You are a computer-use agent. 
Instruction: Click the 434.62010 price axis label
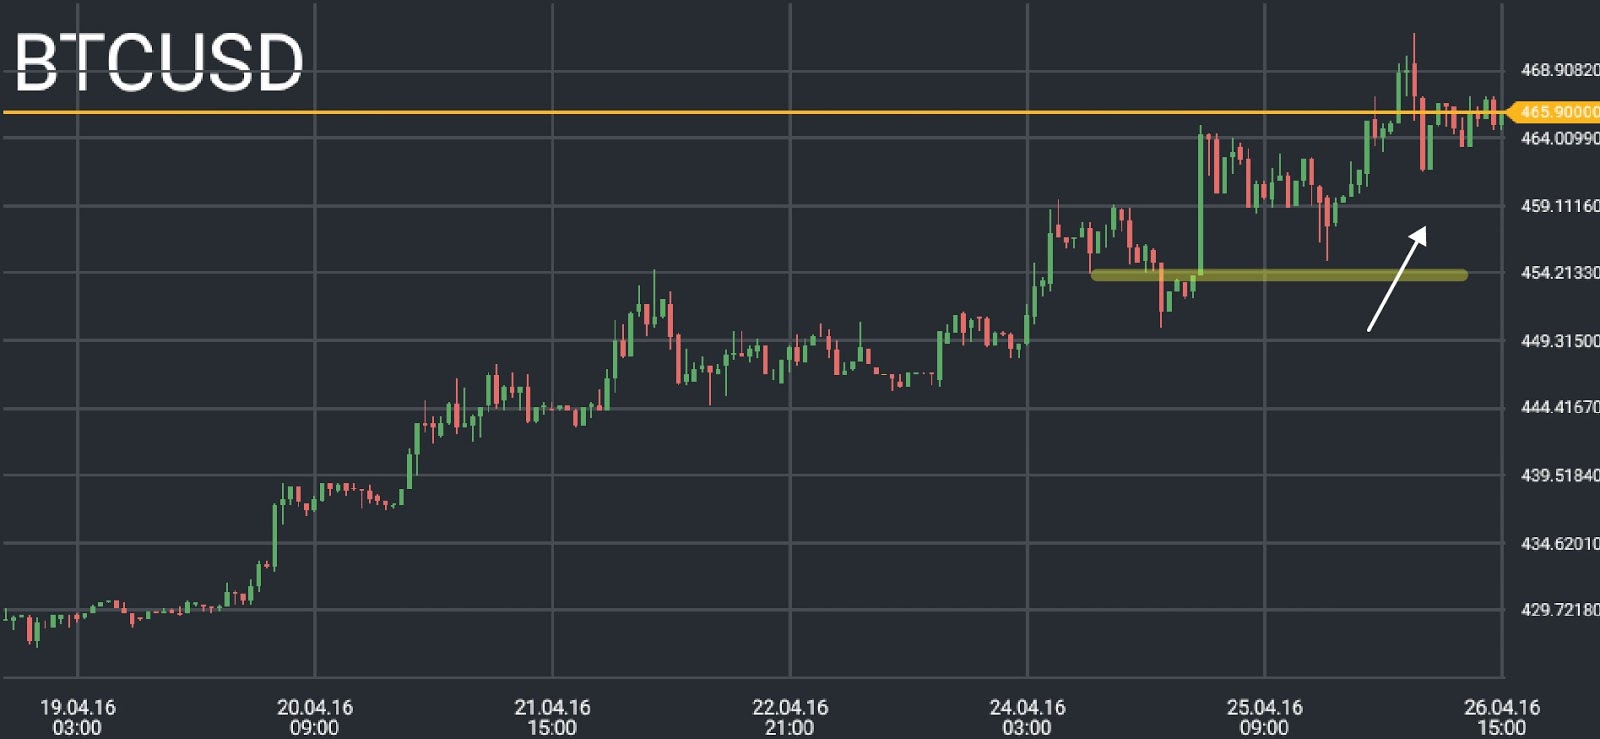[x=1560, y=543]
